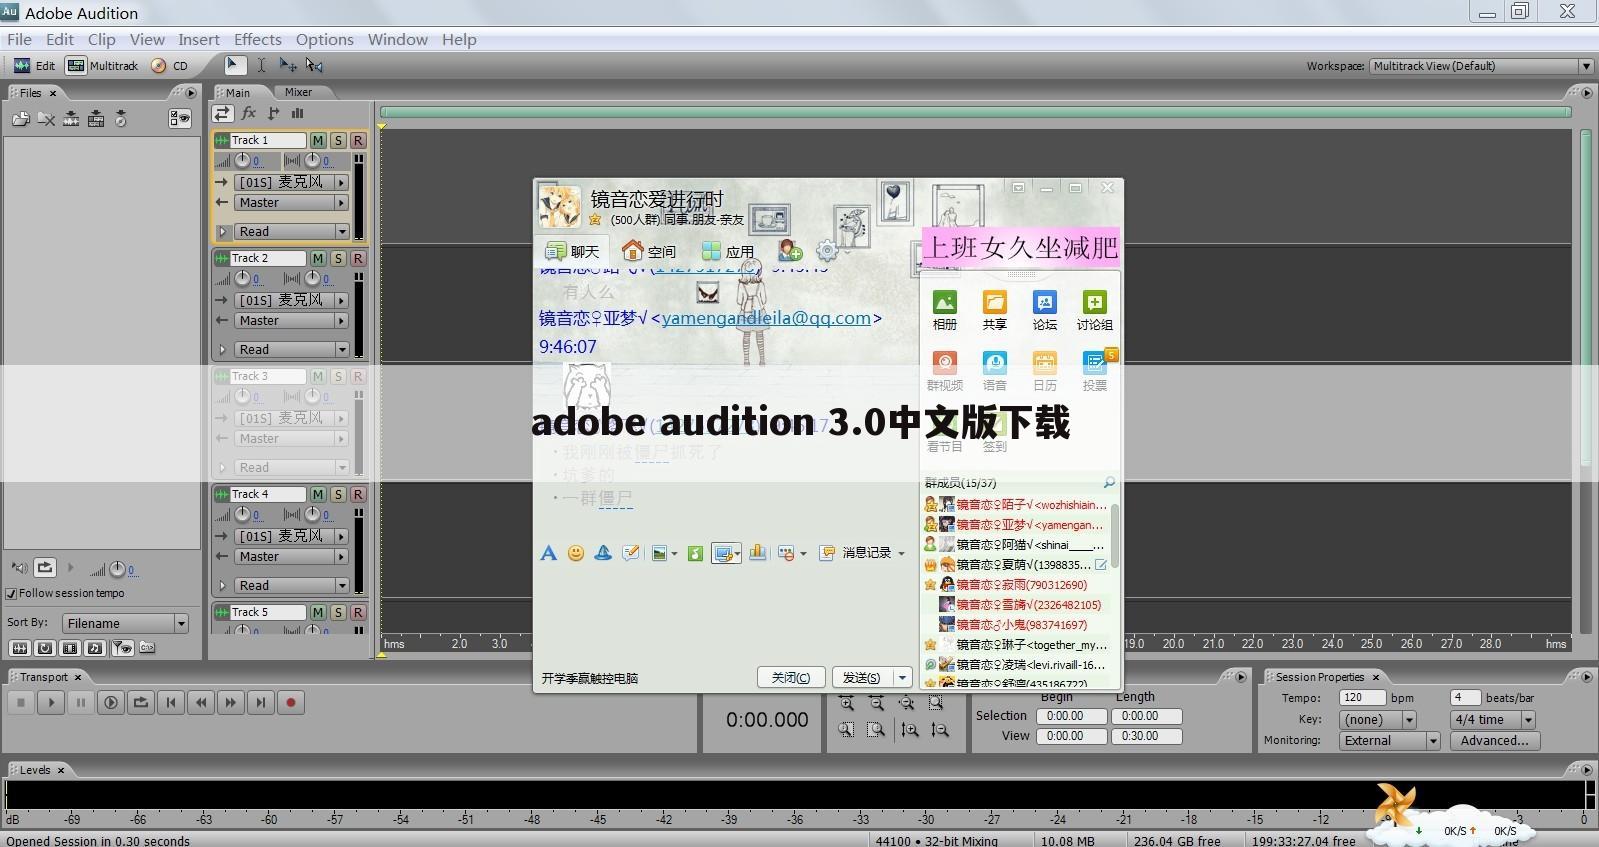
Task: Click the font A icon in QQ chat
Action: [x=548, y=553]
